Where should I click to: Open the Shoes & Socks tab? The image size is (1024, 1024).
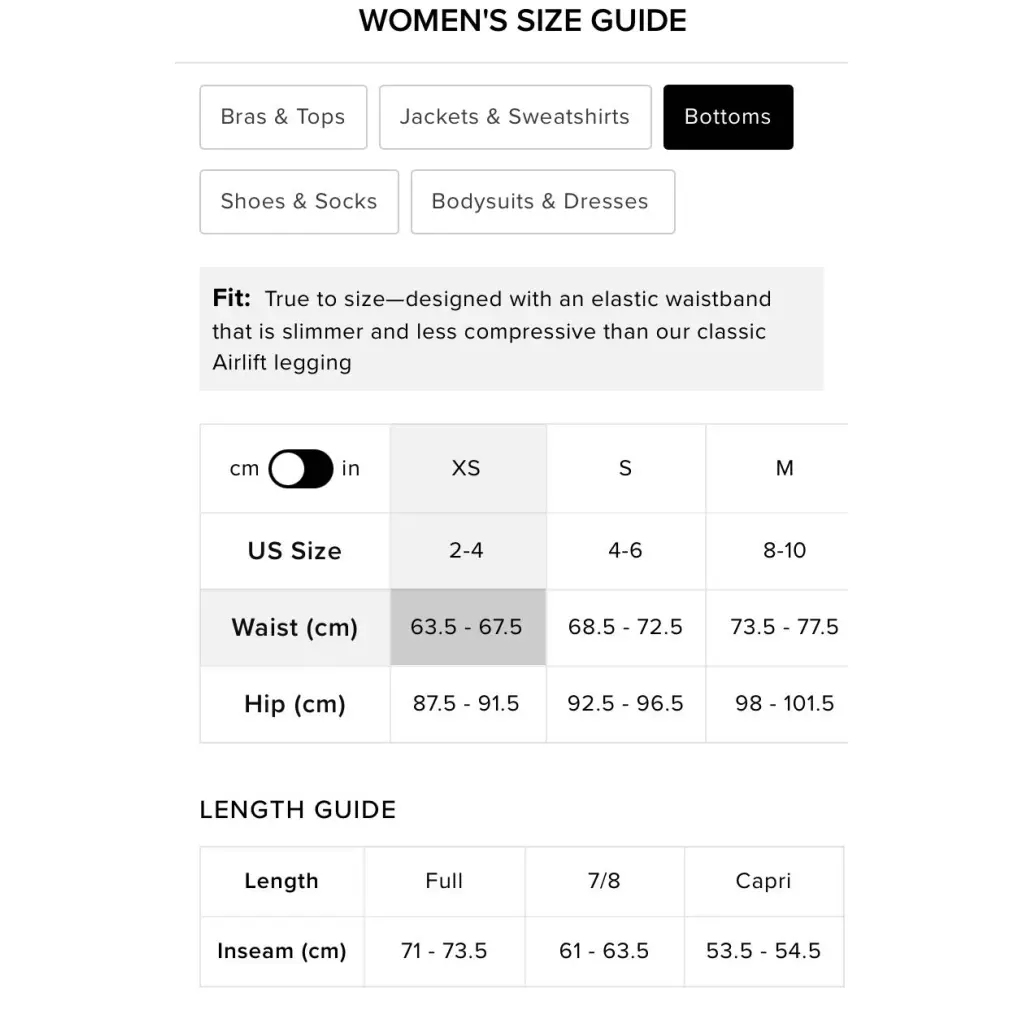[x=299, y=202]
